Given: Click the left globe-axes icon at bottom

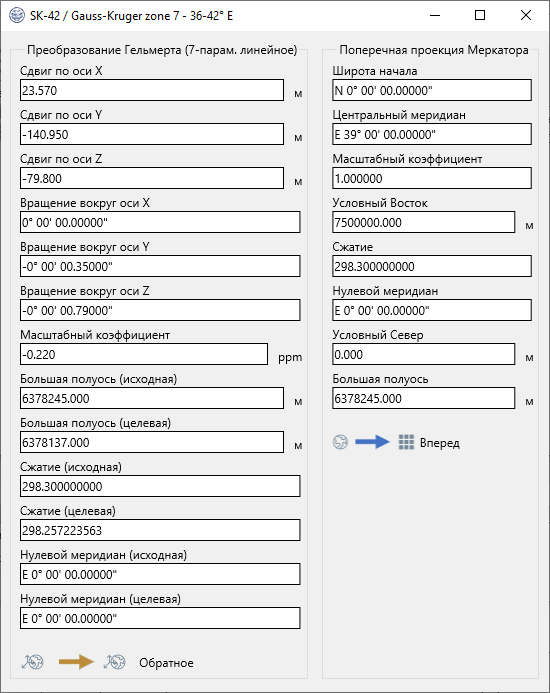Looking at the screenshot, I should 32,662.
